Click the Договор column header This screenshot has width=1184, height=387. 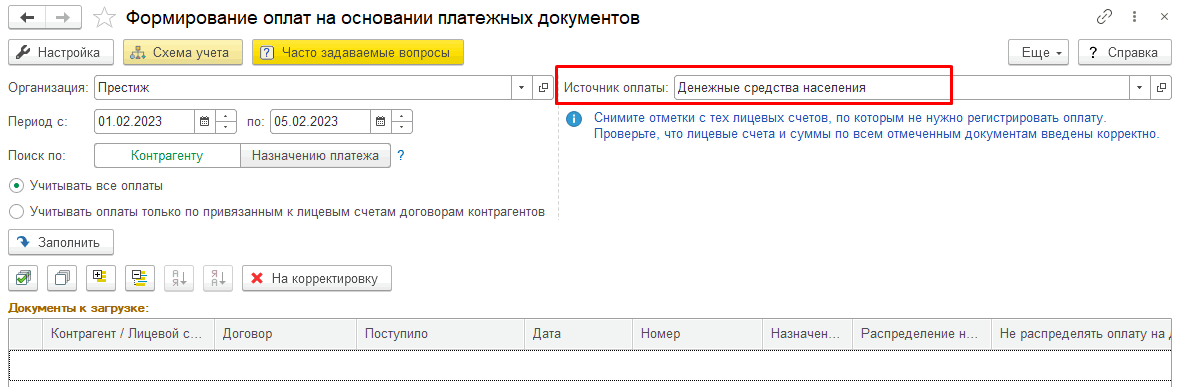point(285,333)
